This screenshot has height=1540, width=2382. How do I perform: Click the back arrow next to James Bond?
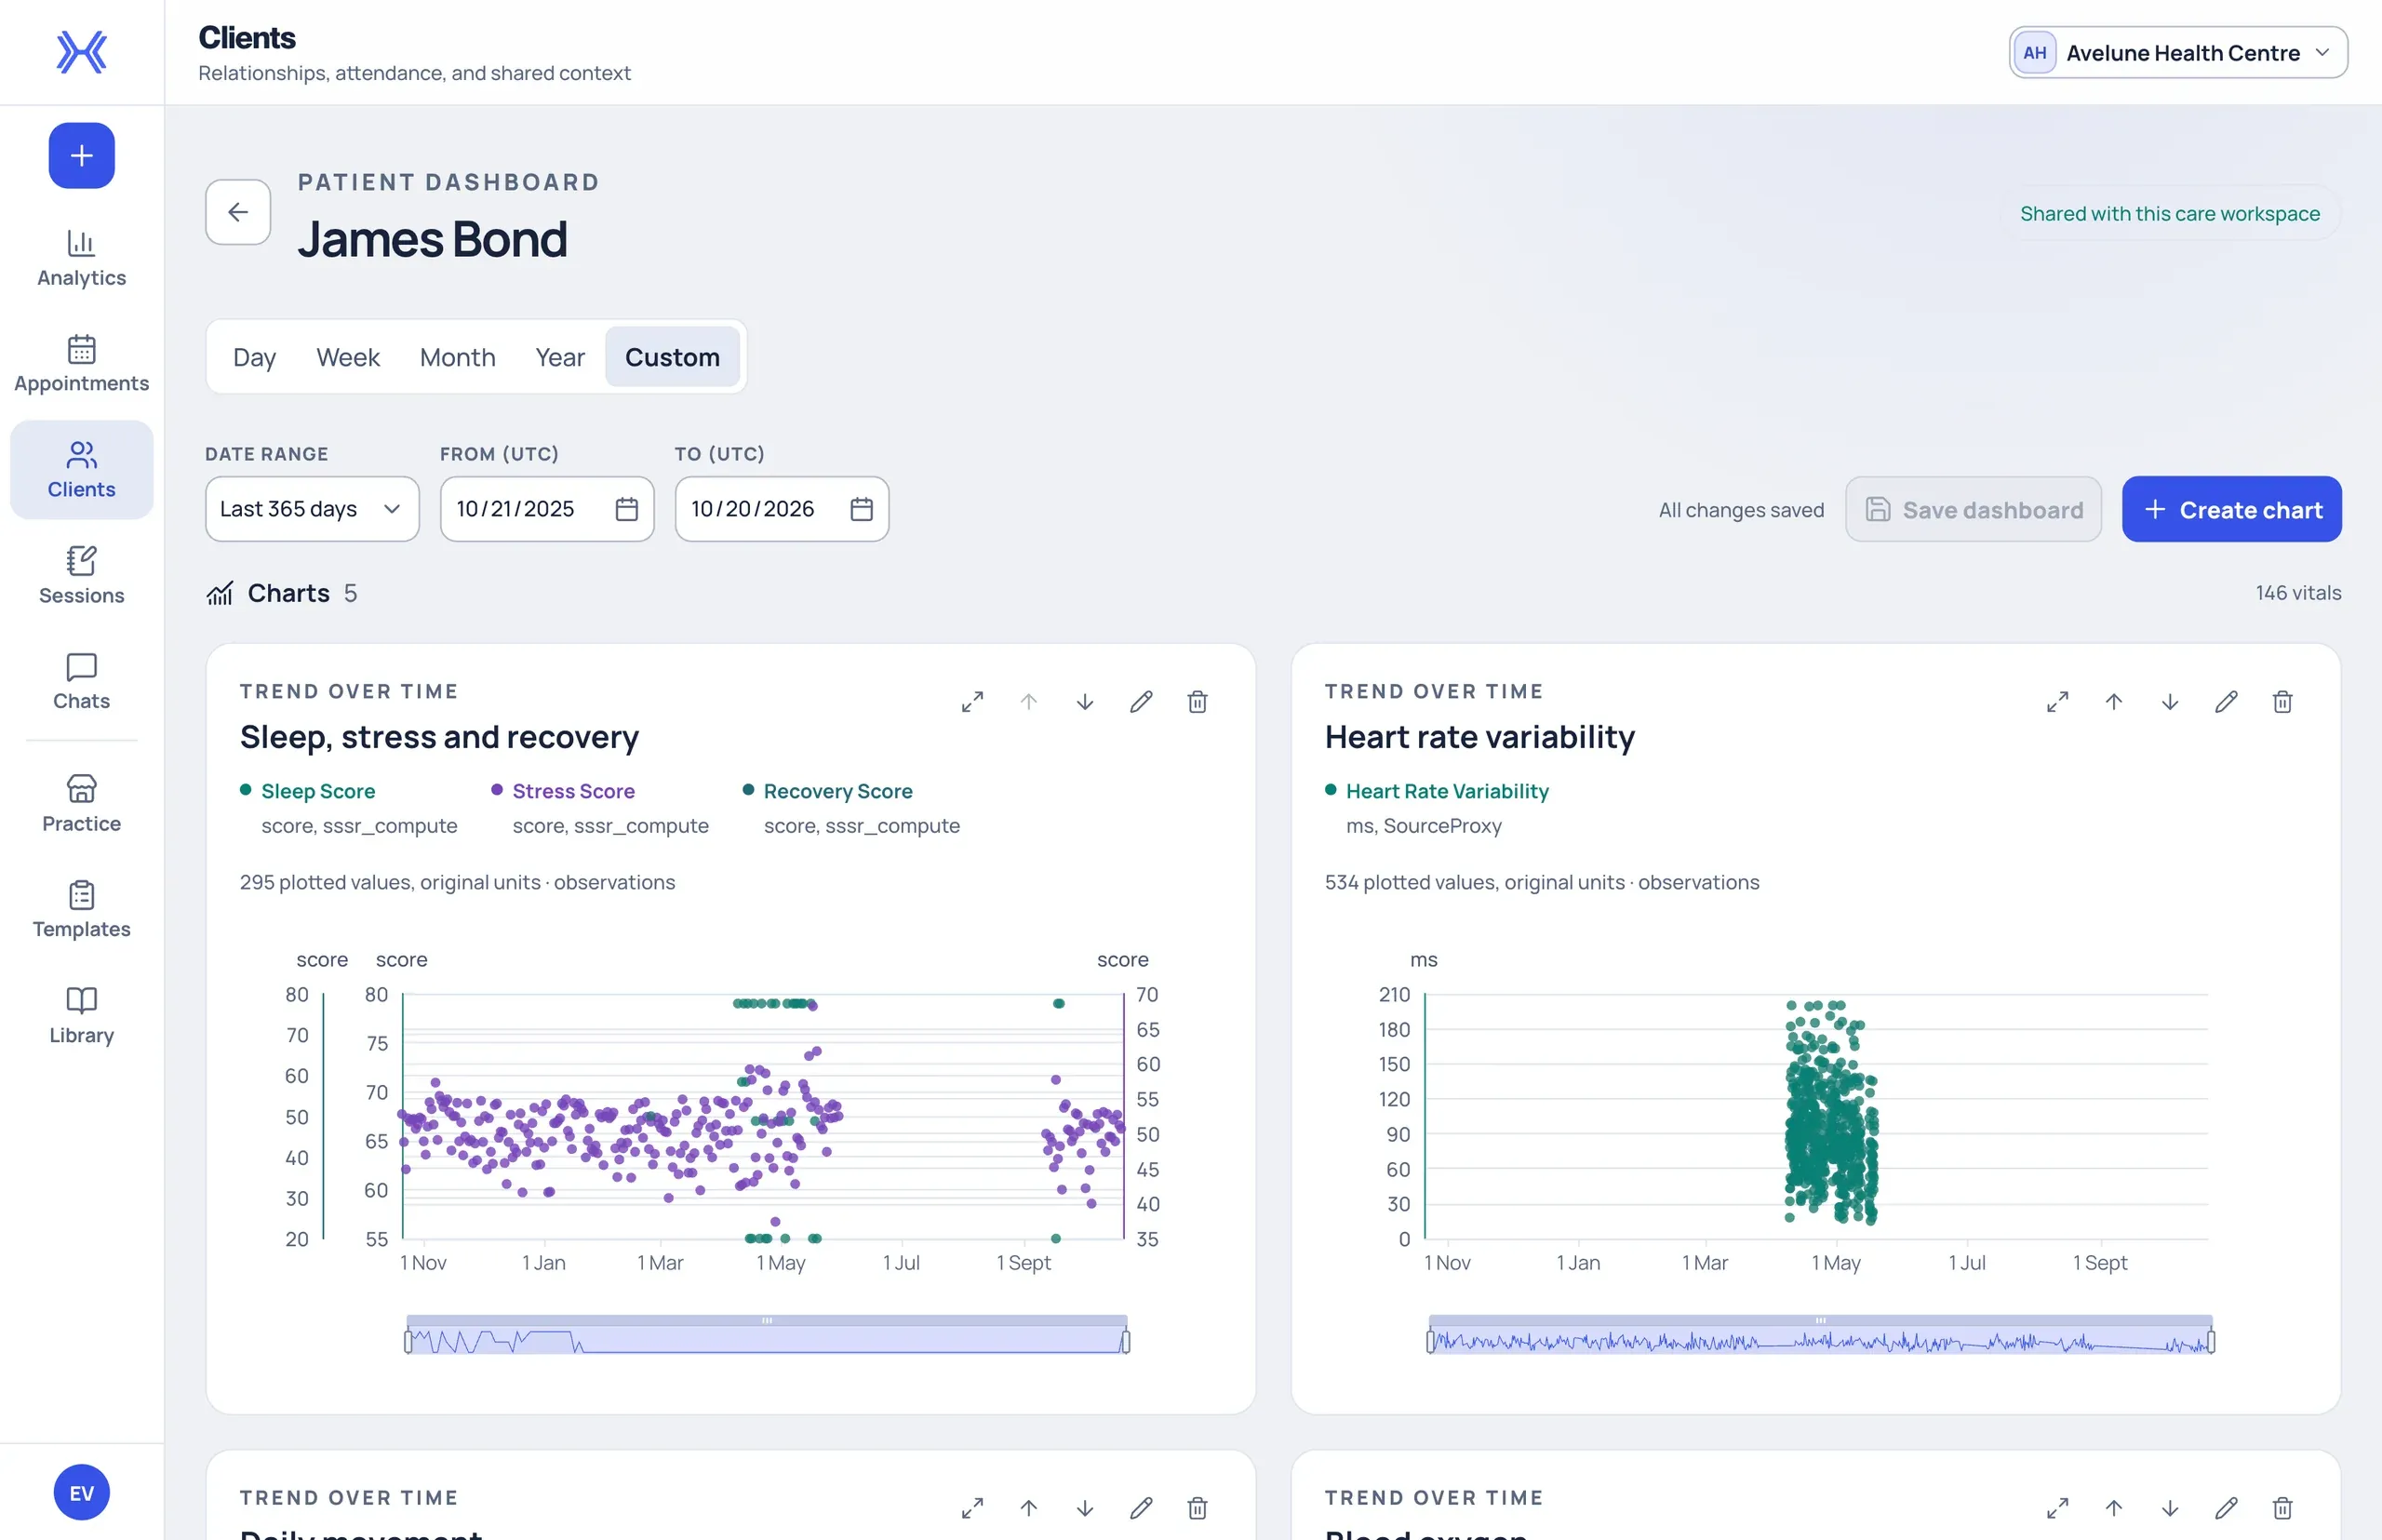coord(238,212)
